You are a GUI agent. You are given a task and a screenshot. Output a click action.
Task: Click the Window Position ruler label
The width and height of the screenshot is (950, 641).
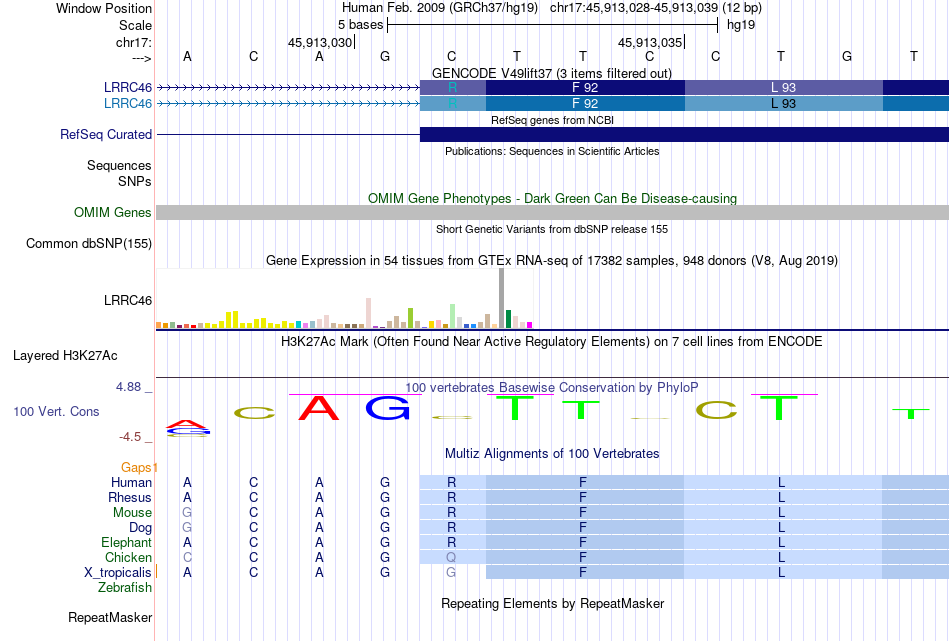pyautogui.click(x=104, y=8)
